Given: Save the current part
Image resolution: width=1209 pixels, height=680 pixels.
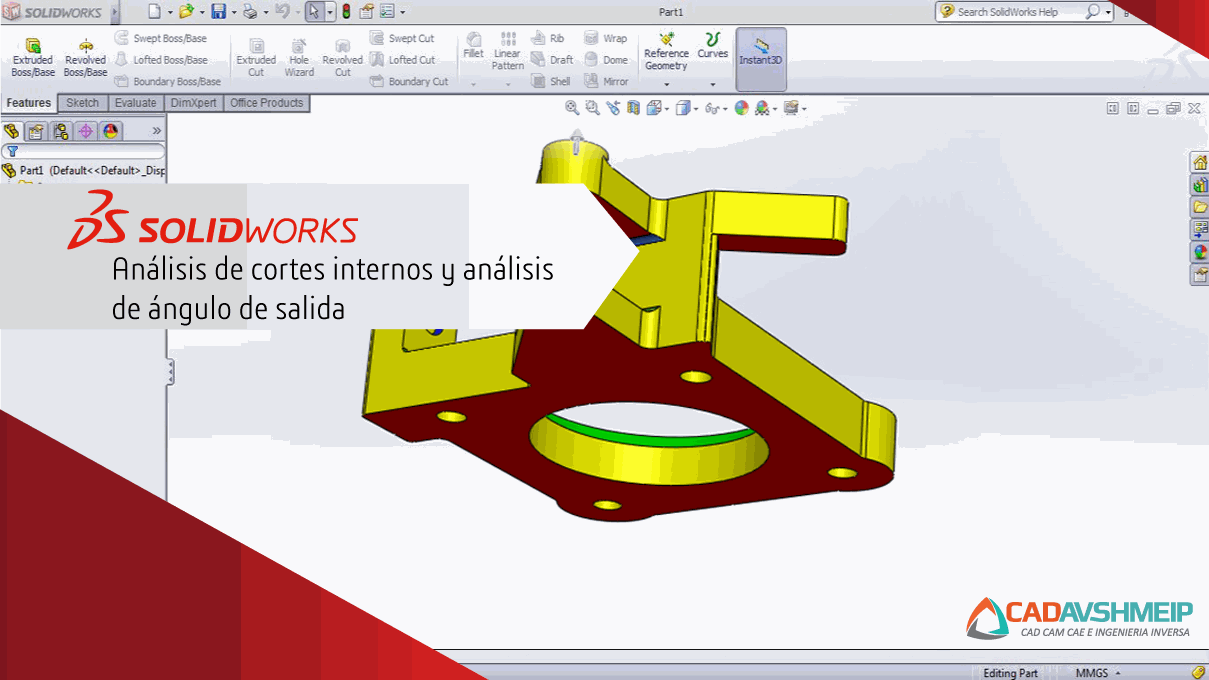Looking at the screenshot, I should (x=218, y=12).
